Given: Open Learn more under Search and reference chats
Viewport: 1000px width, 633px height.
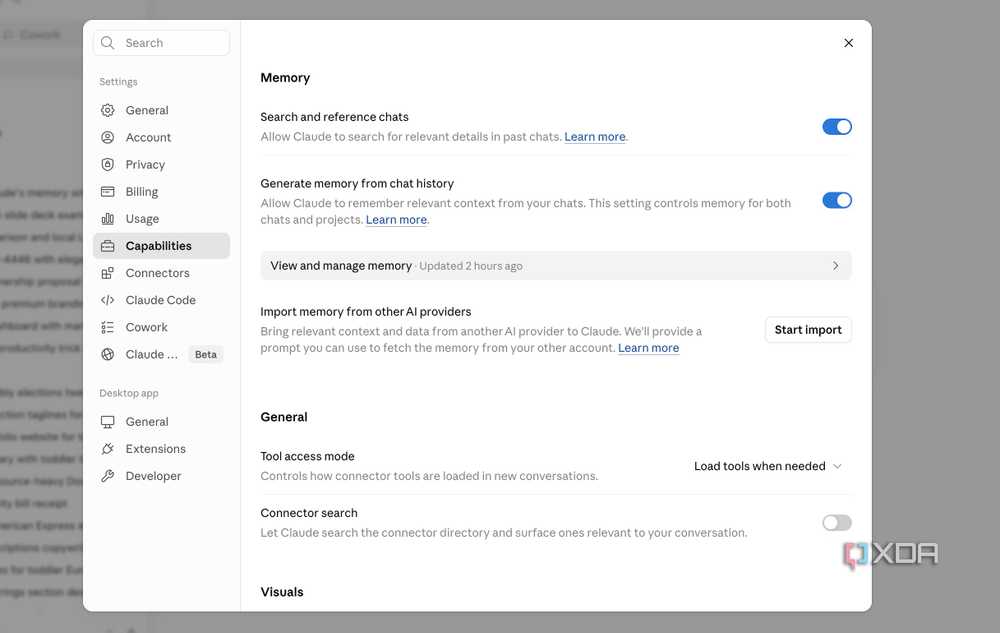Looking at the screenshot, I should coord(594,136).
